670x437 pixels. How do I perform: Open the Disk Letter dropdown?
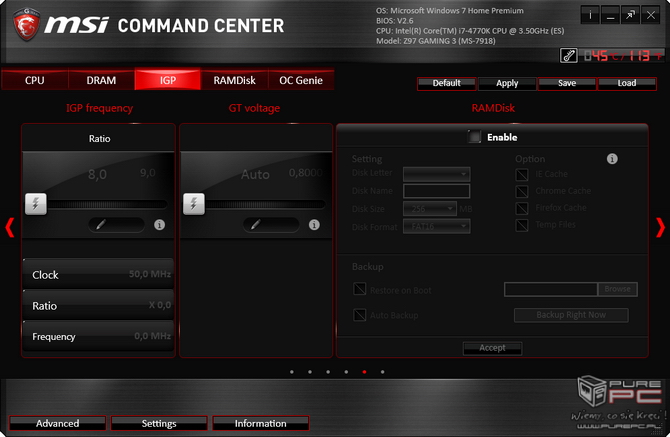tap(437, 174)
